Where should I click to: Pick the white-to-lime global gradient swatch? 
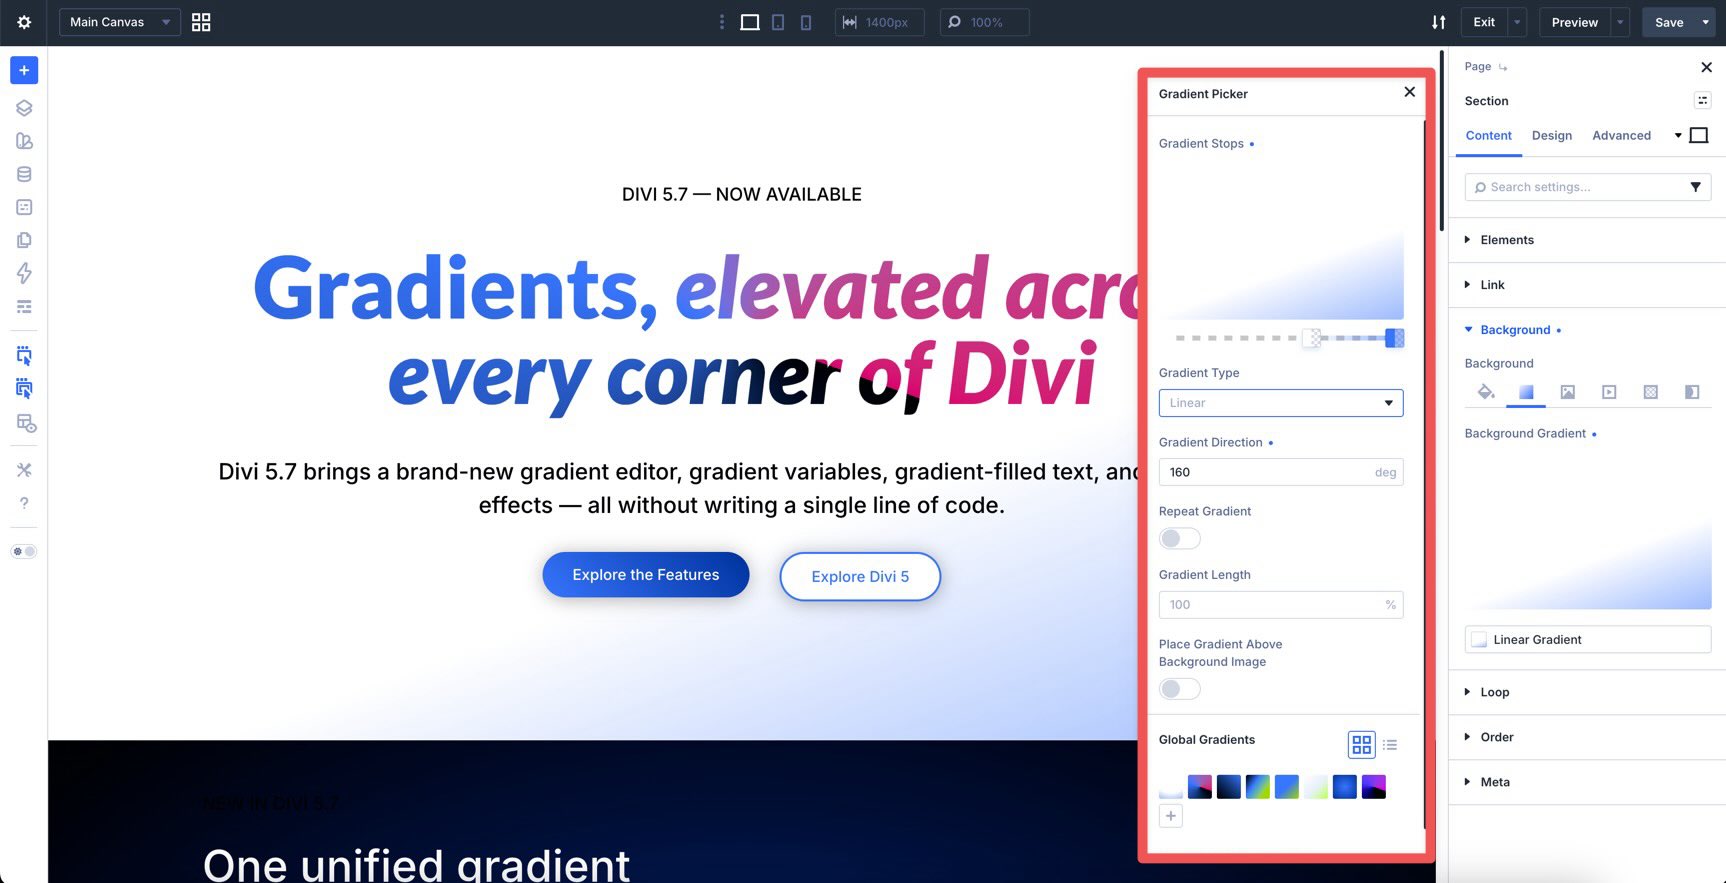tap(1316, 787)
